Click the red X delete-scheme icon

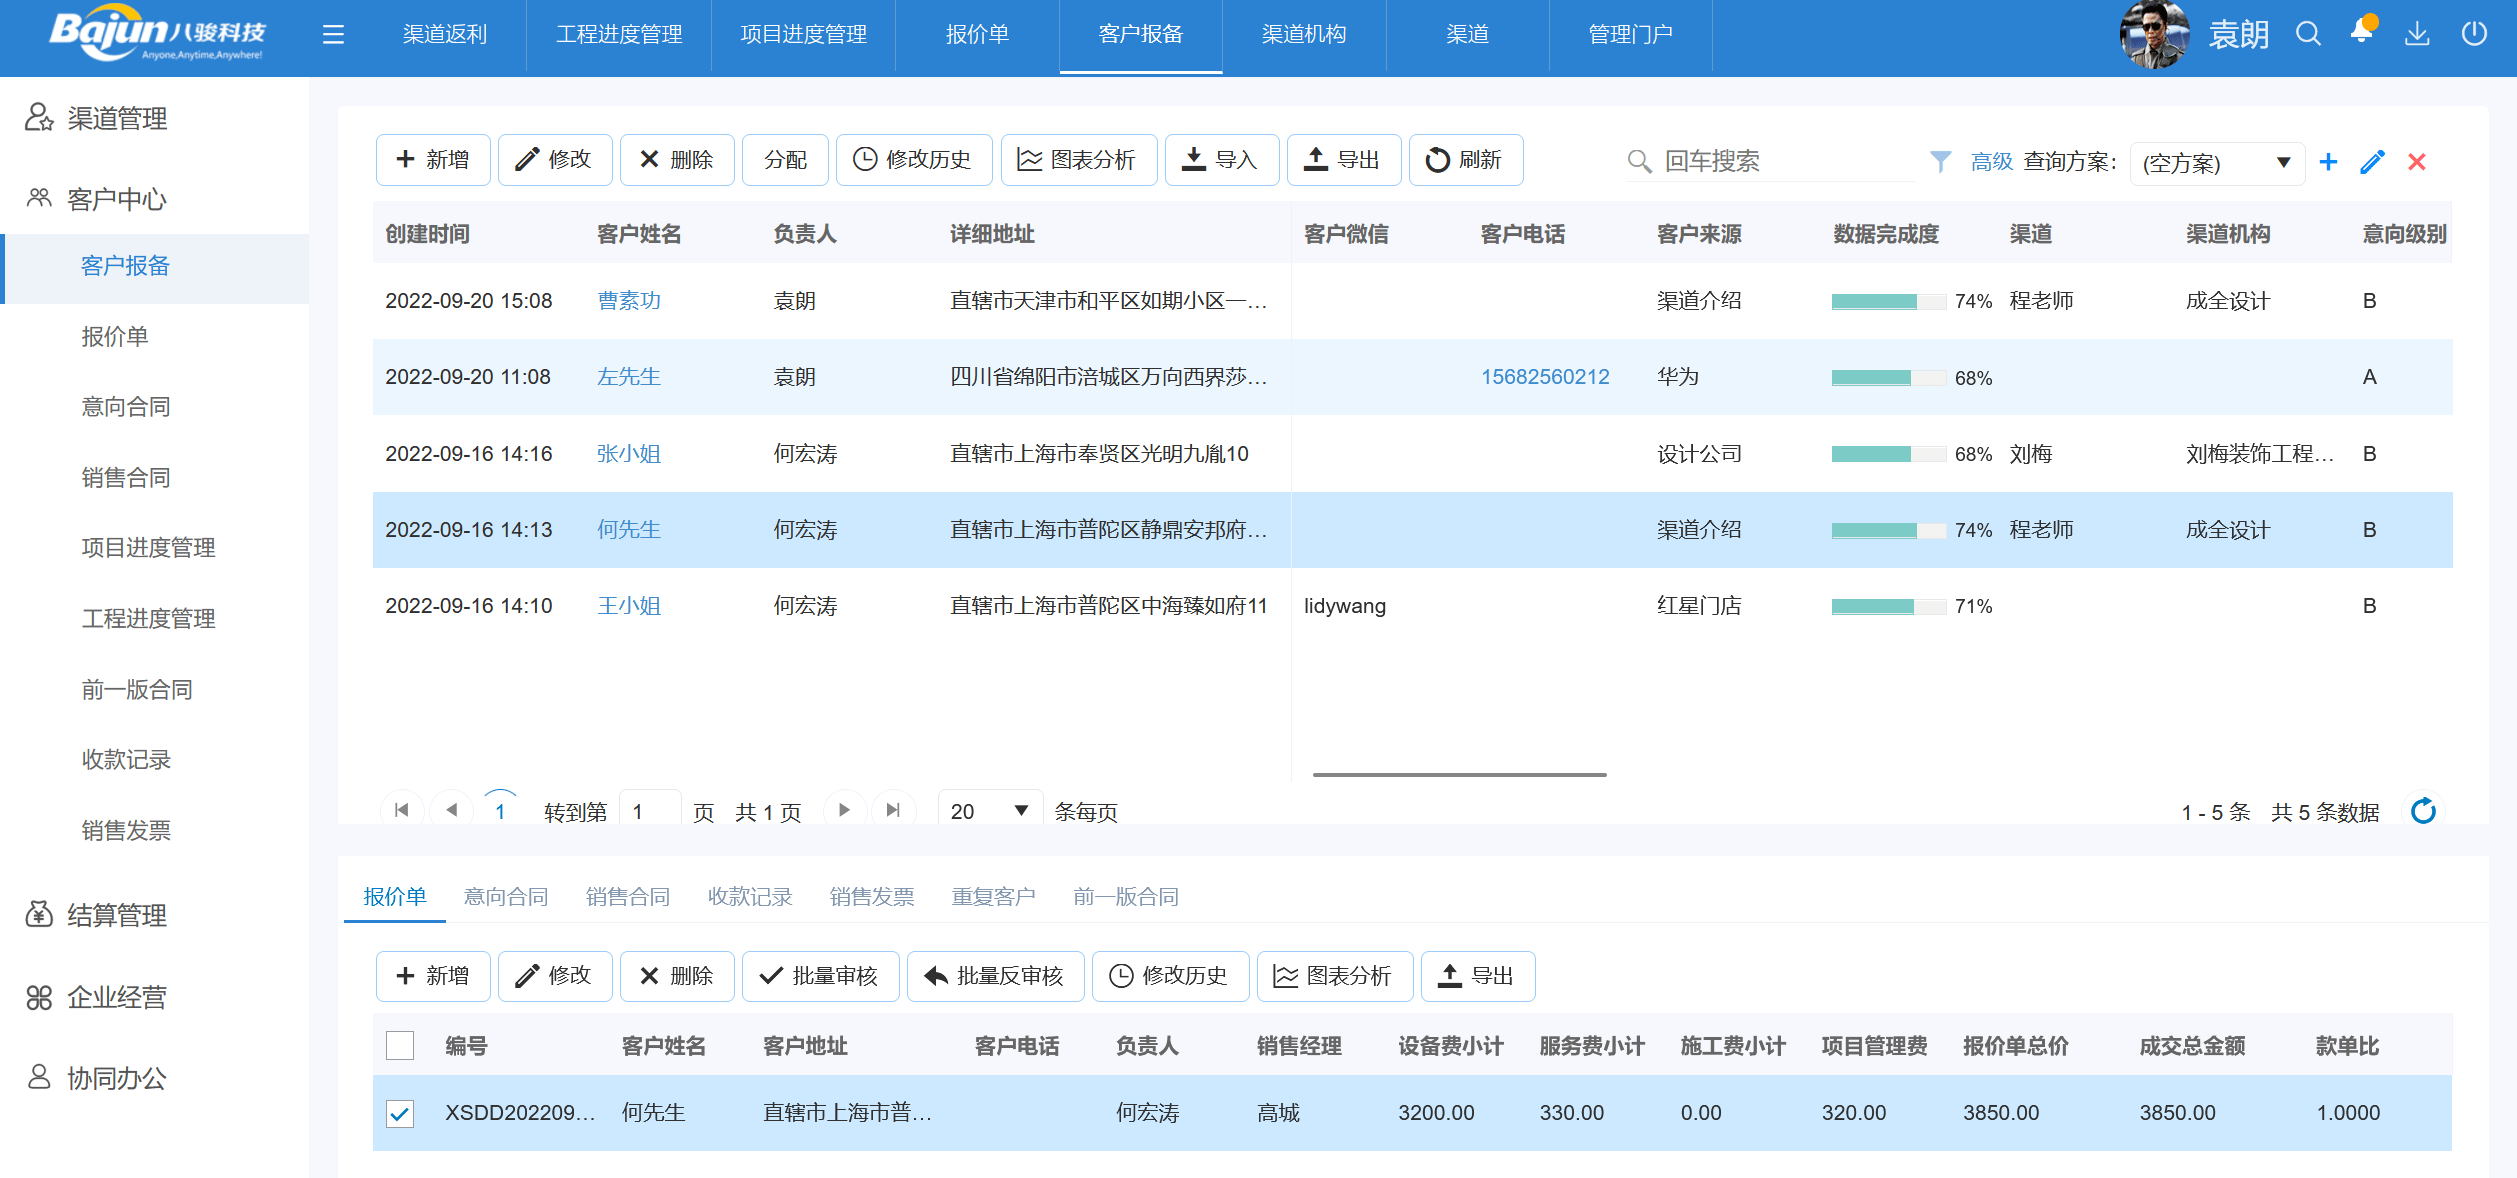(2417, 162)
